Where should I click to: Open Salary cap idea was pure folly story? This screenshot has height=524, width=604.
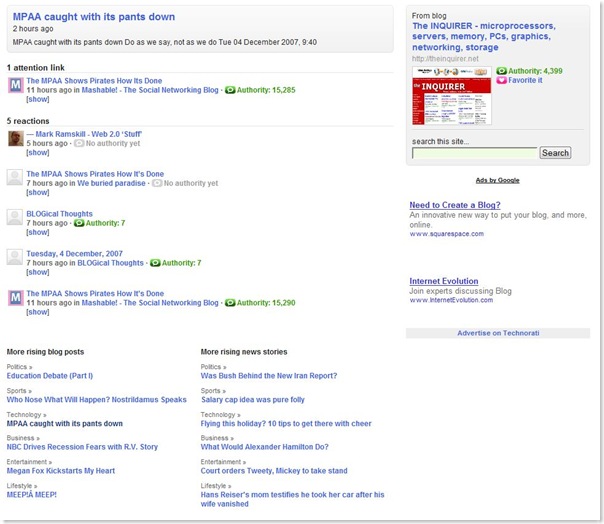click(253, 400)
